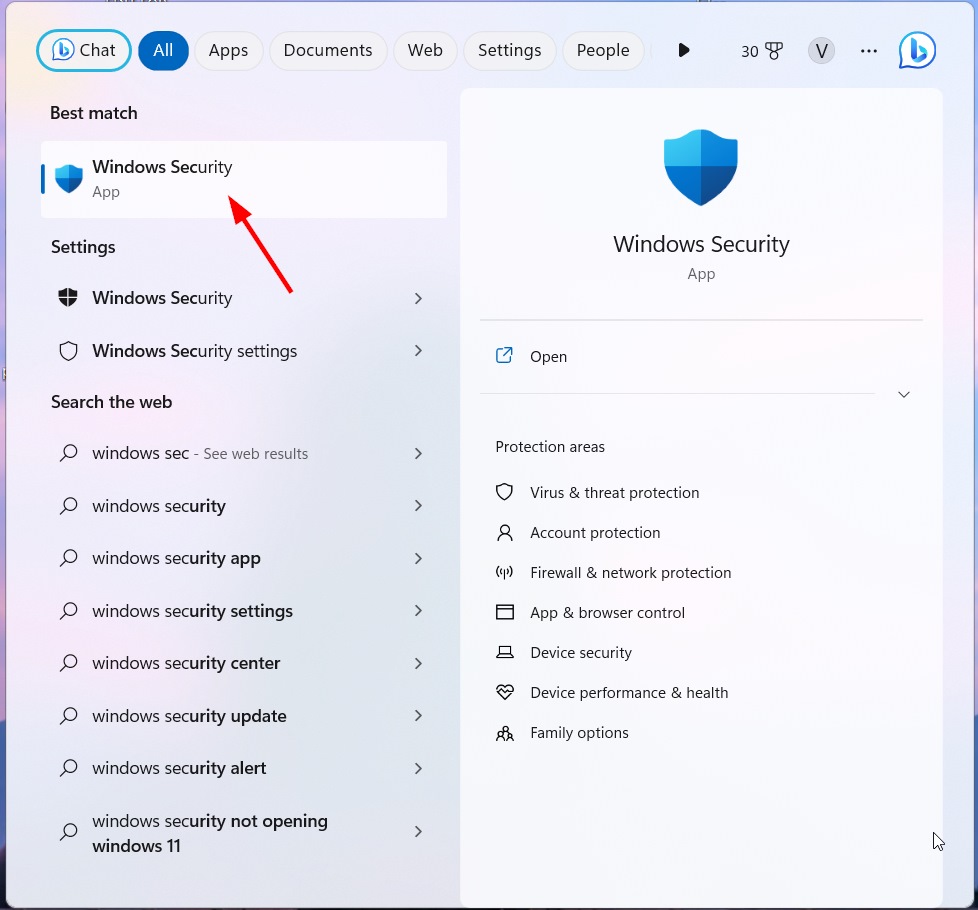Switch to the Web filter tab
This screenshot has width=978, height=910.
[x=425, y=51]
